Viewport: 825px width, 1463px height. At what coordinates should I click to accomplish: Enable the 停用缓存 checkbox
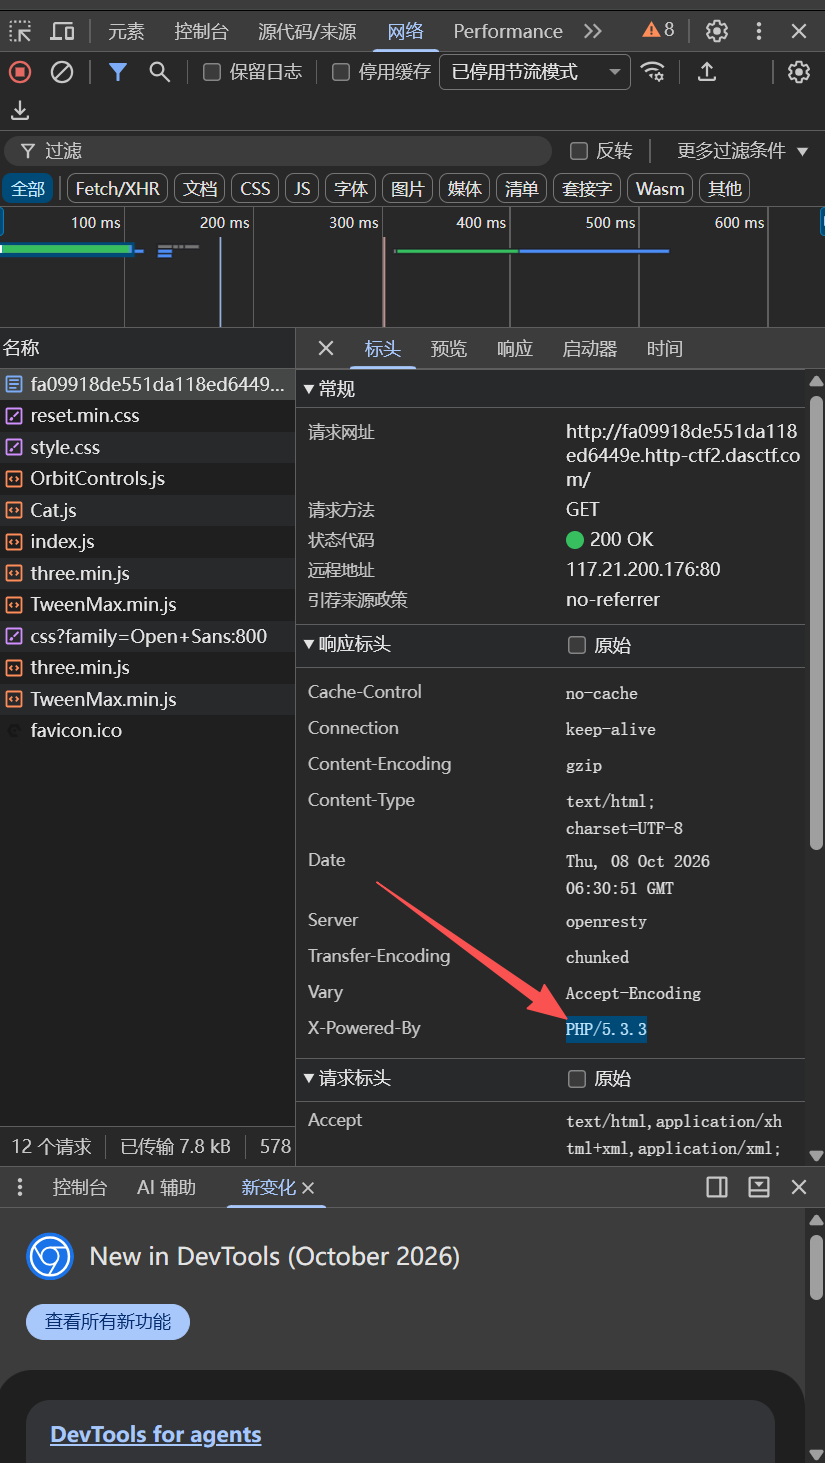tap(341, 72)
